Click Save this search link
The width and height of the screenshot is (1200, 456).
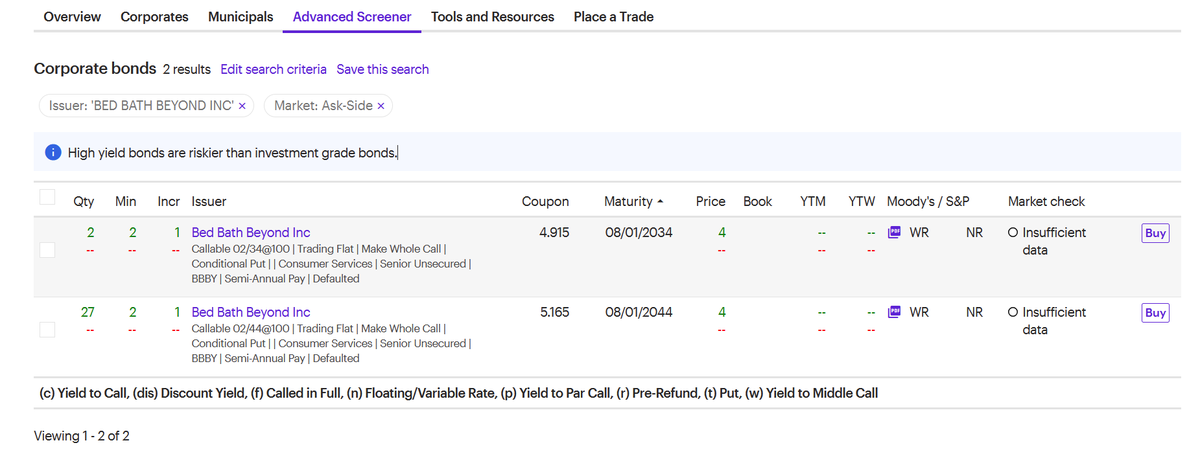(382, 69)
